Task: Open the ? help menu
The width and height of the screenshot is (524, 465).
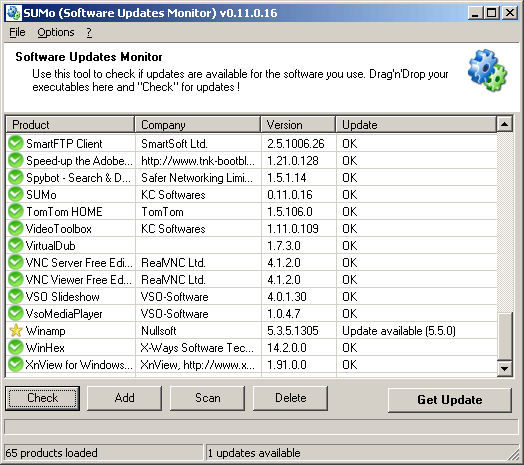Action: [89, 32]
